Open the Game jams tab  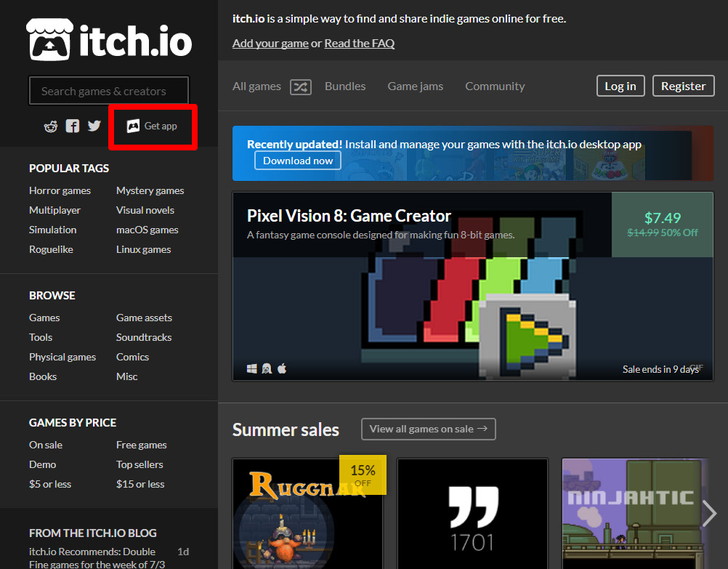click(x=416, y=86)
